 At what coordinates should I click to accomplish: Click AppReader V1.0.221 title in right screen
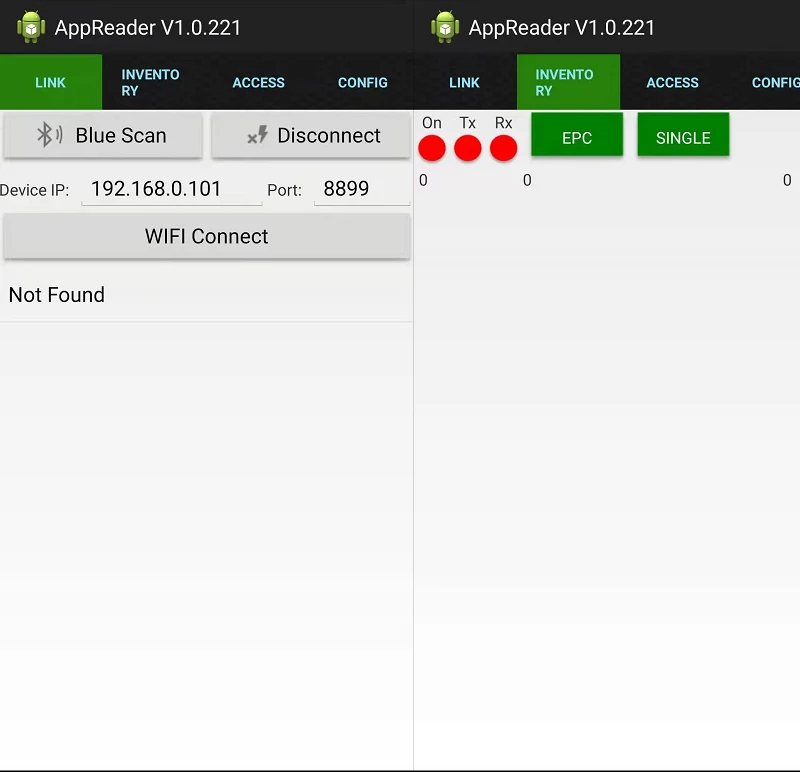(561, 28)
